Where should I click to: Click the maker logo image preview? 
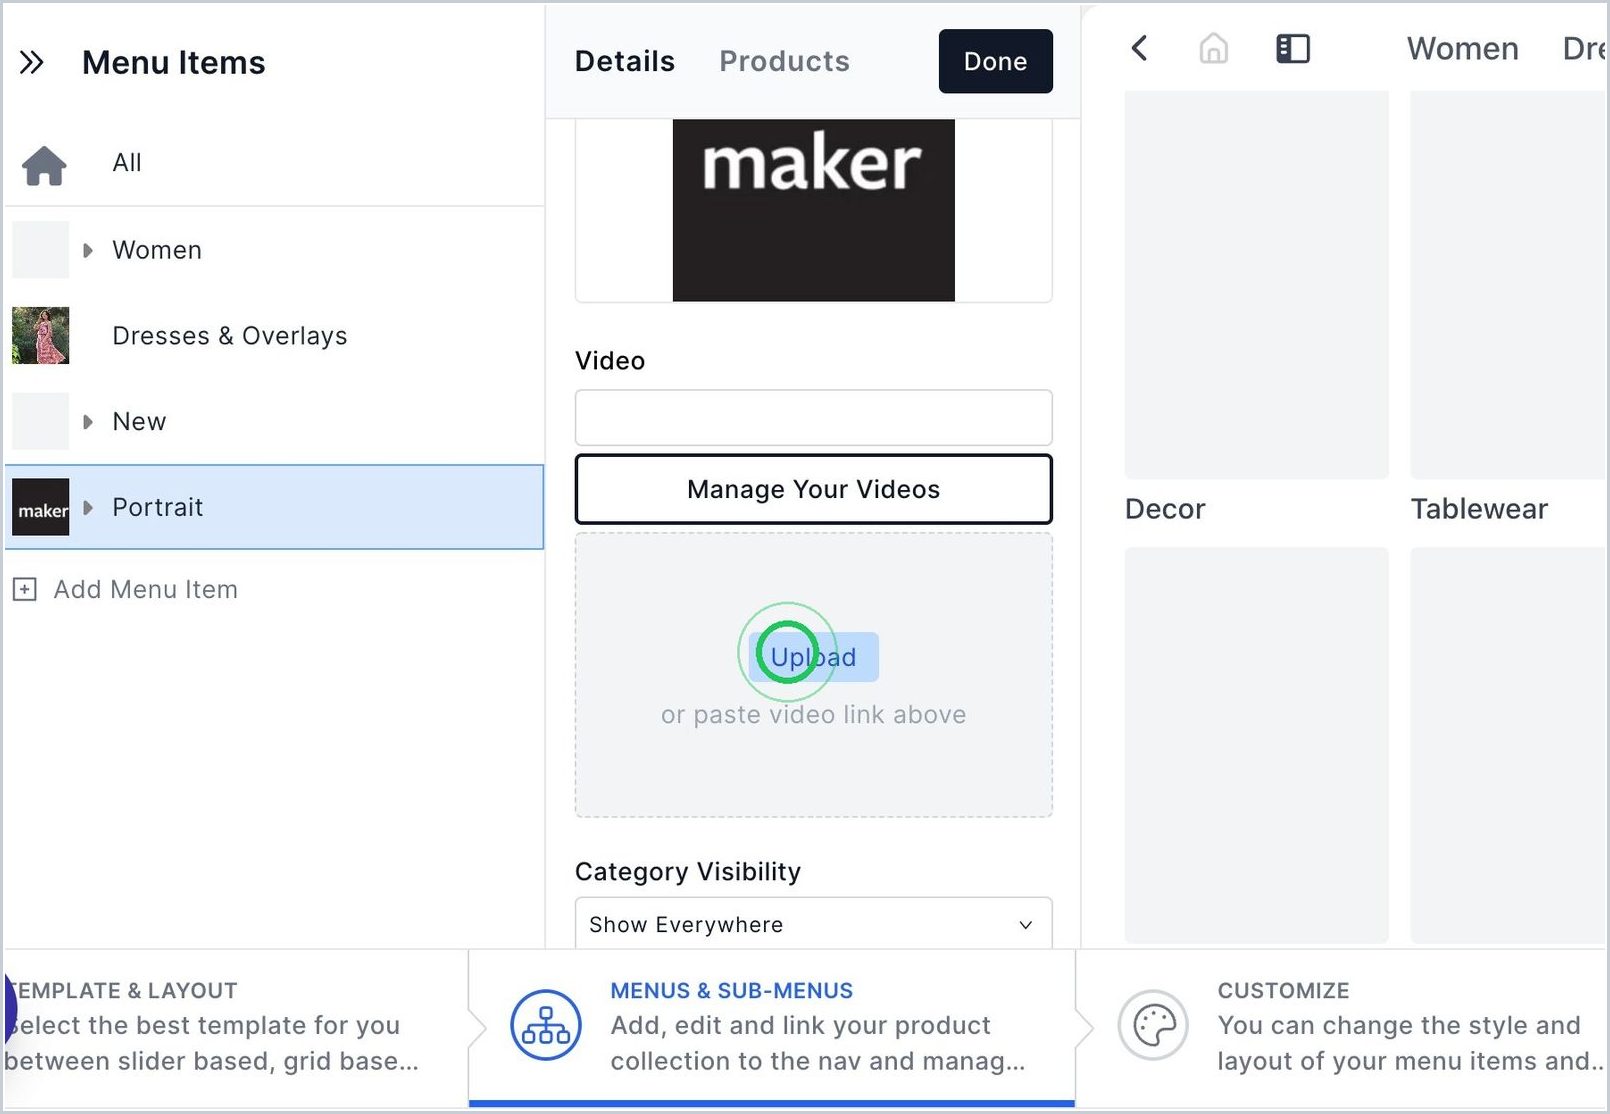(813, 210)
